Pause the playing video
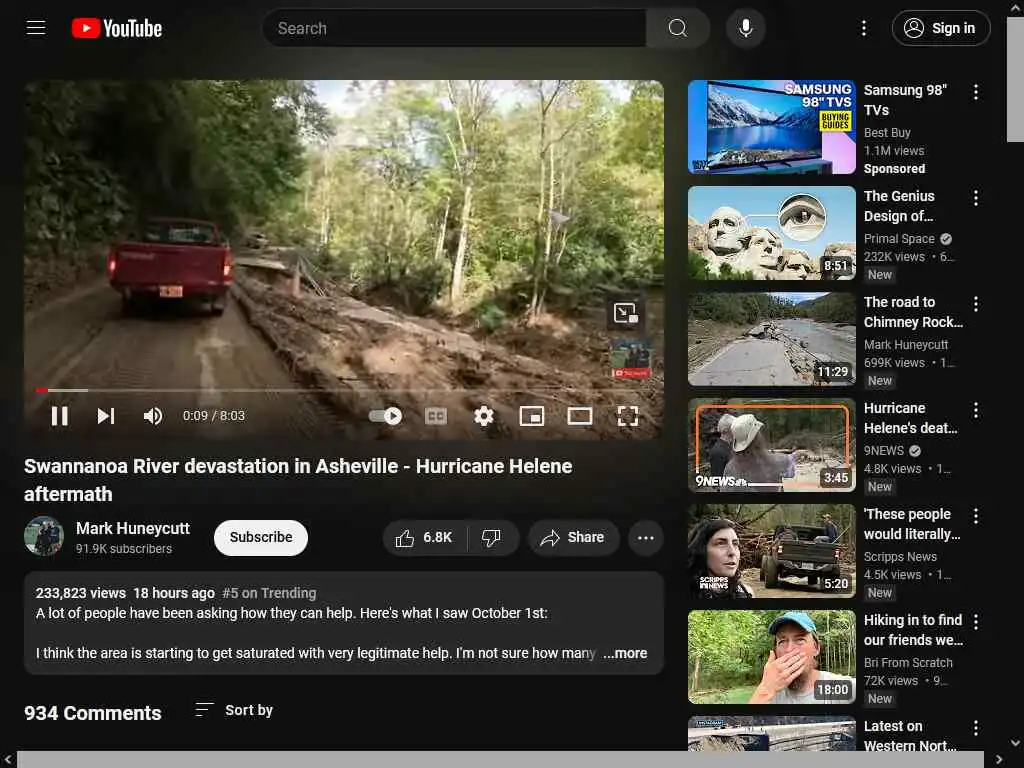1024x768 pixels. (59, 416)
